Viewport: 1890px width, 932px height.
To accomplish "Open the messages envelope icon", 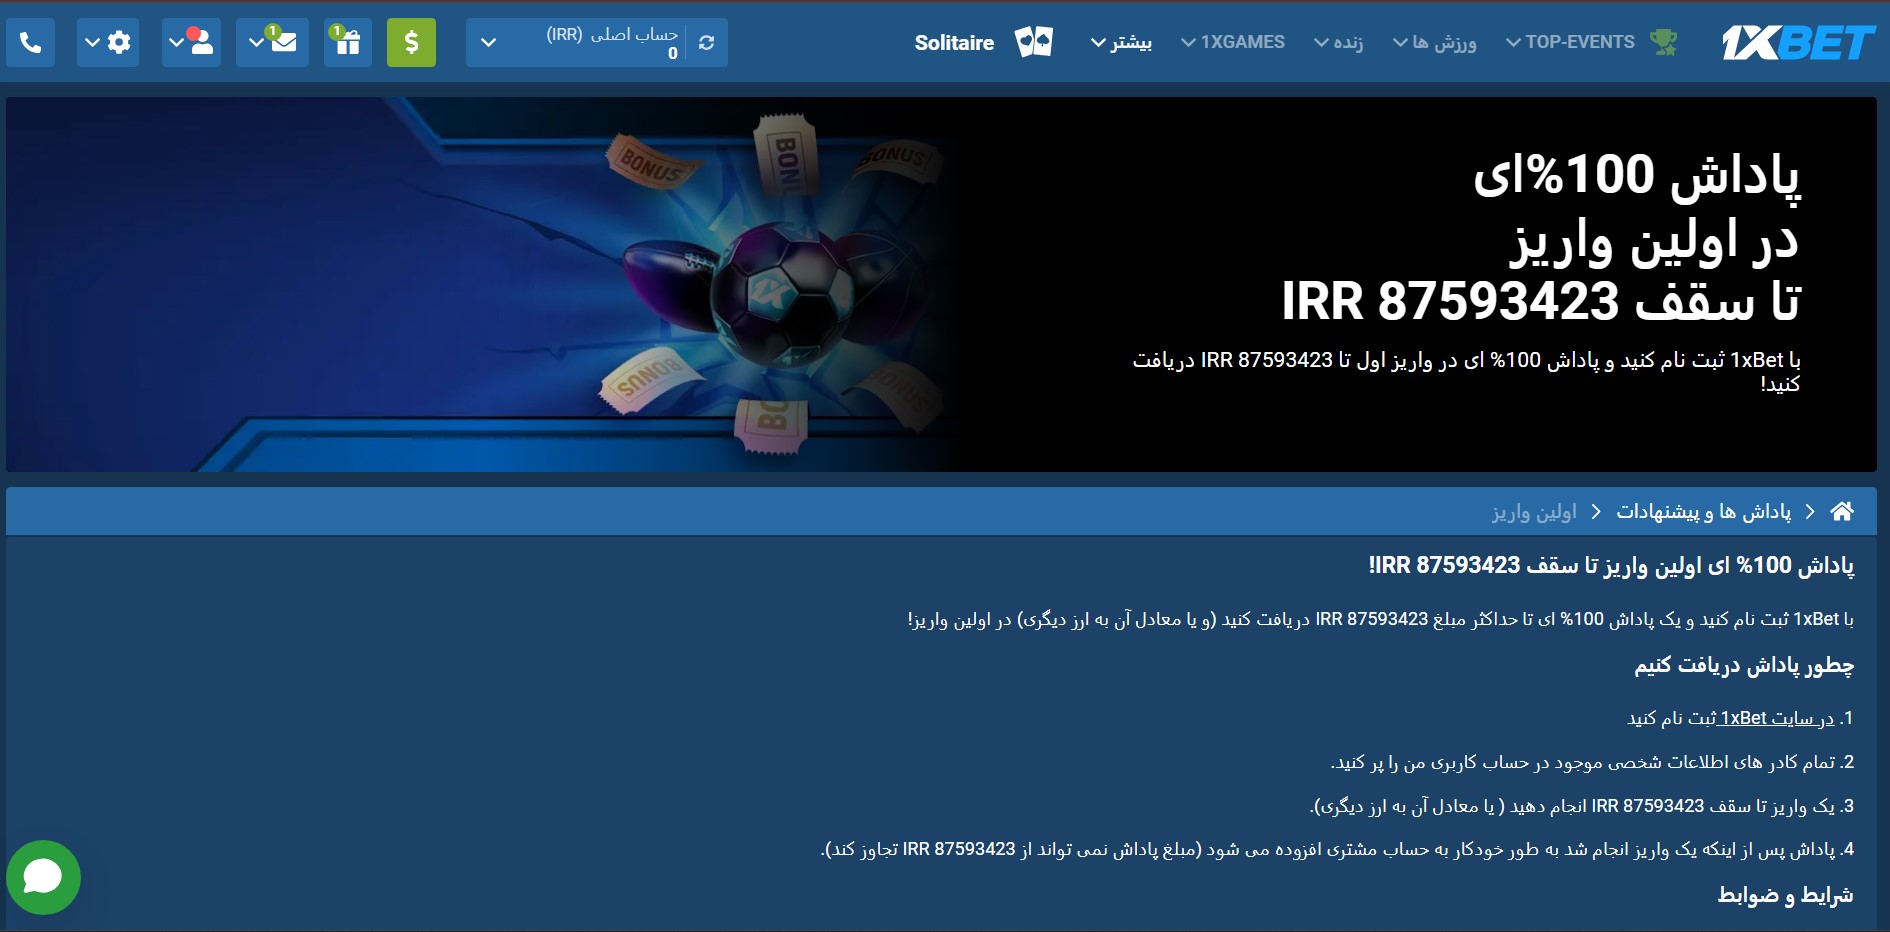I will (283, 42).
